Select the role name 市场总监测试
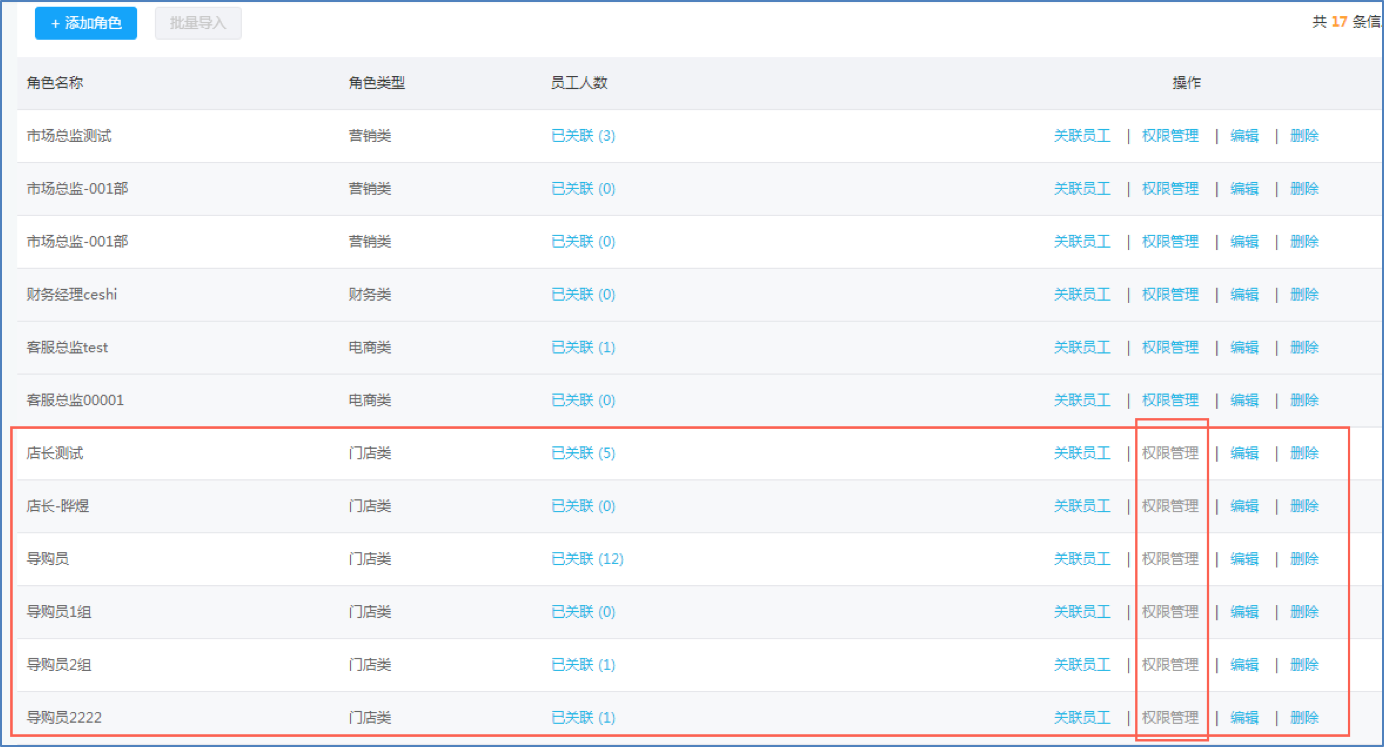The image size is (1384, 747). tap(69, 136)
